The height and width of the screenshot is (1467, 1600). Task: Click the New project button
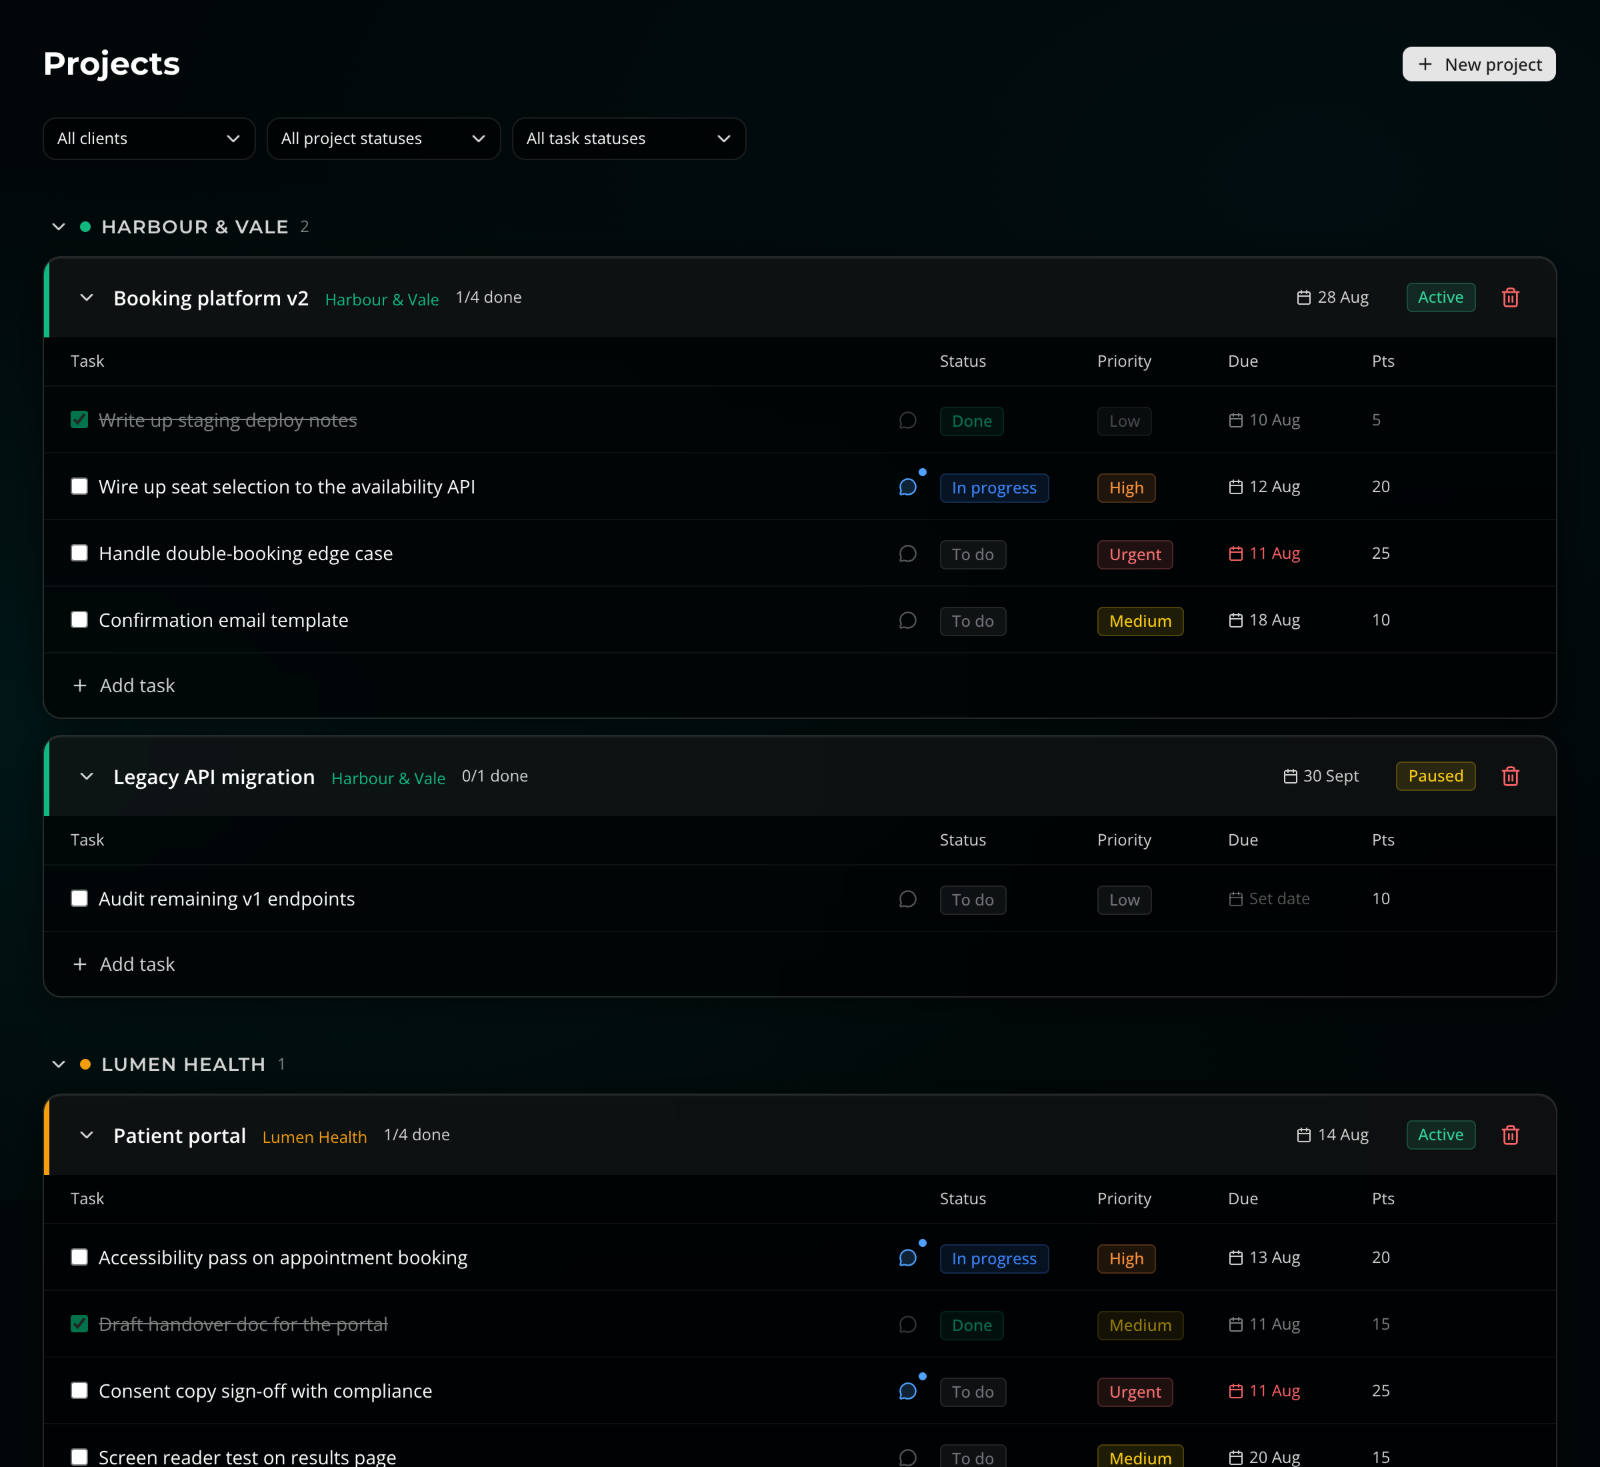tap(1479, 64)
